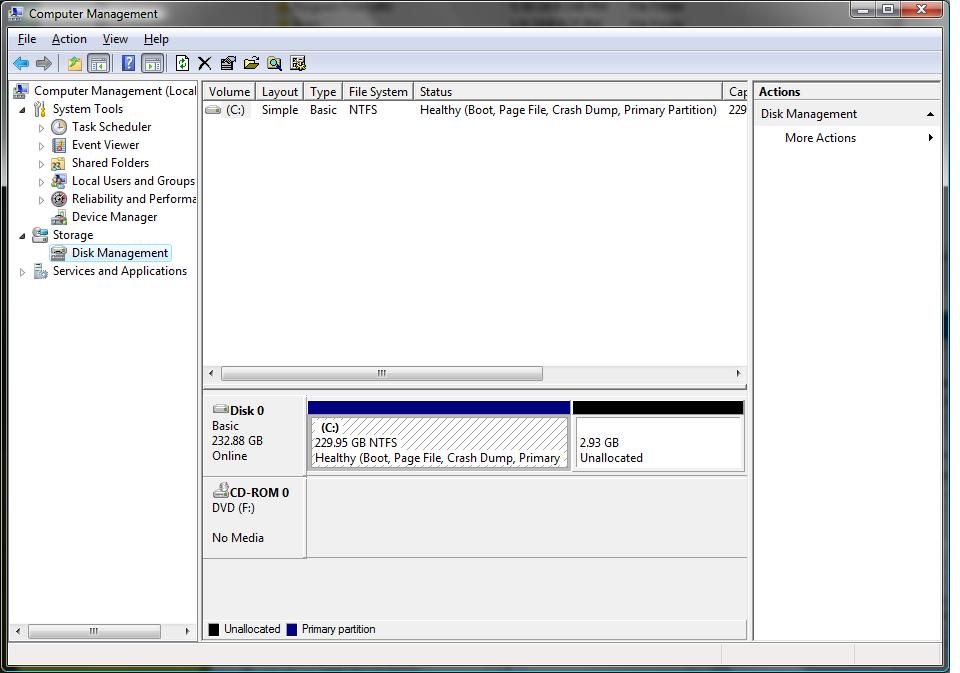Click the checklist settings icon in the toolbar
This screenshot has width=960, height=673.
point(298,63)
